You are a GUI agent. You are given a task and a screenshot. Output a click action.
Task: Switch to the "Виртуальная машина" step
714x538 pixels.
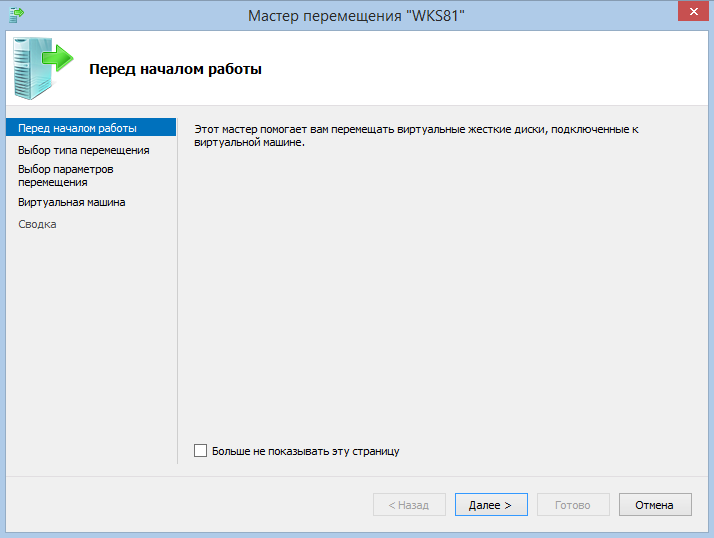(x=71, y=202)
